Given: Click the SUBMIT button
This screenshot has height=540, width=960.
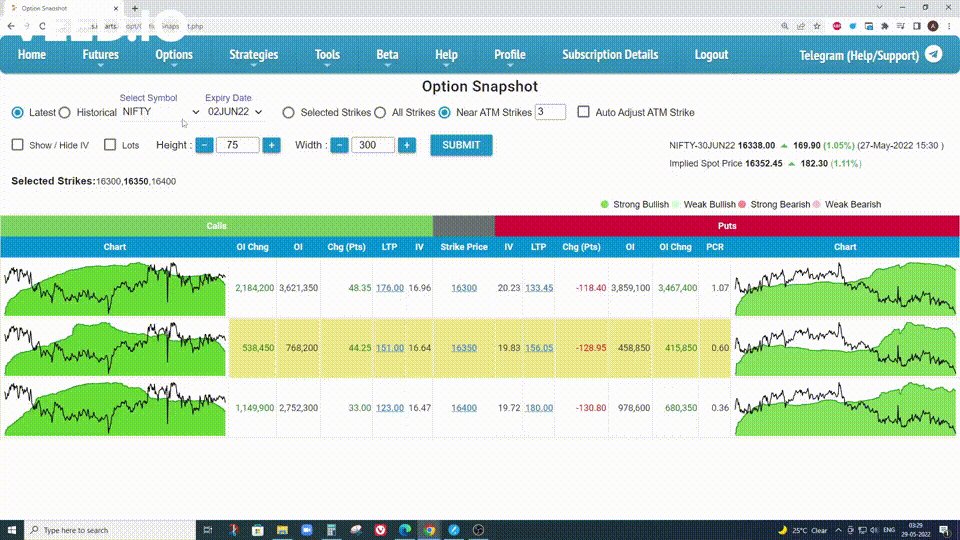Looking at the screenshot, I should click(x=461, y=145).
